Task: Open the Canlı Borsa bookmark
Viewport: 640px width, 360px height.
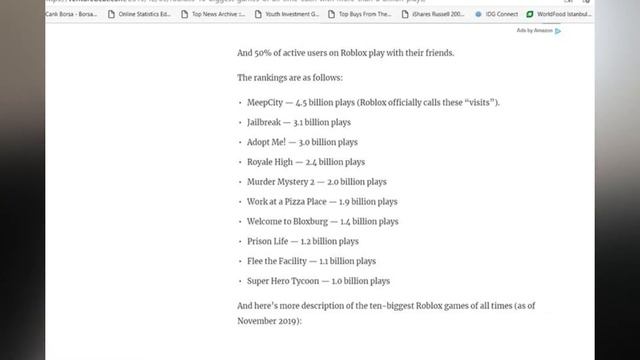Action: tap(71, 14)
